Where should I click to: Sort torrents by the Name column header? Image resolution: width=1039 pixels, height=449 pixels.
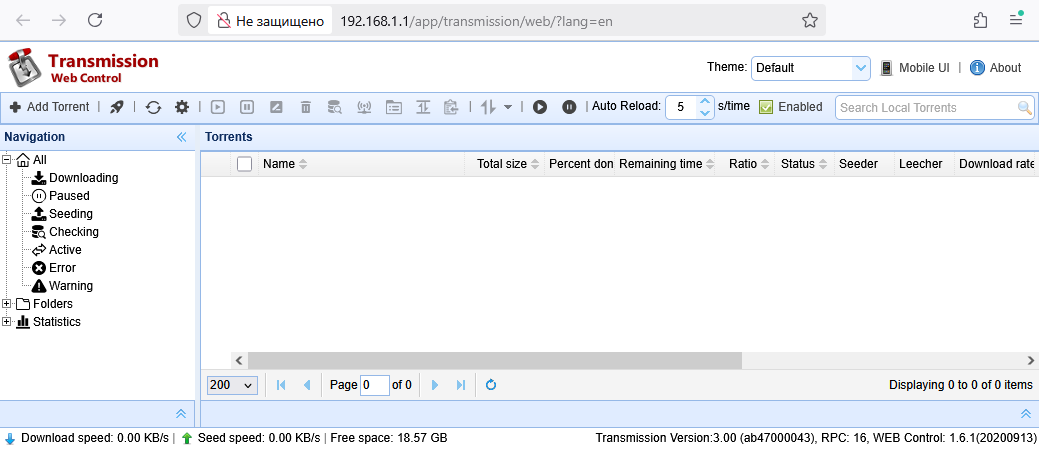(x=279, y=164)
